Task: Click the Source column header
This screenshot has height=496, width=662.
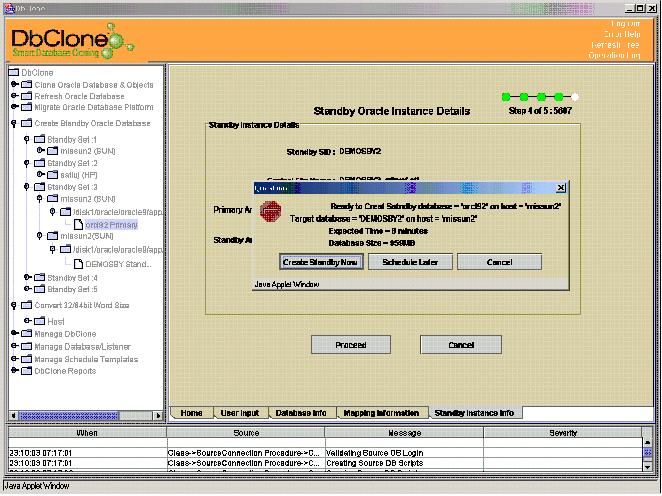Action: point(246,433)
